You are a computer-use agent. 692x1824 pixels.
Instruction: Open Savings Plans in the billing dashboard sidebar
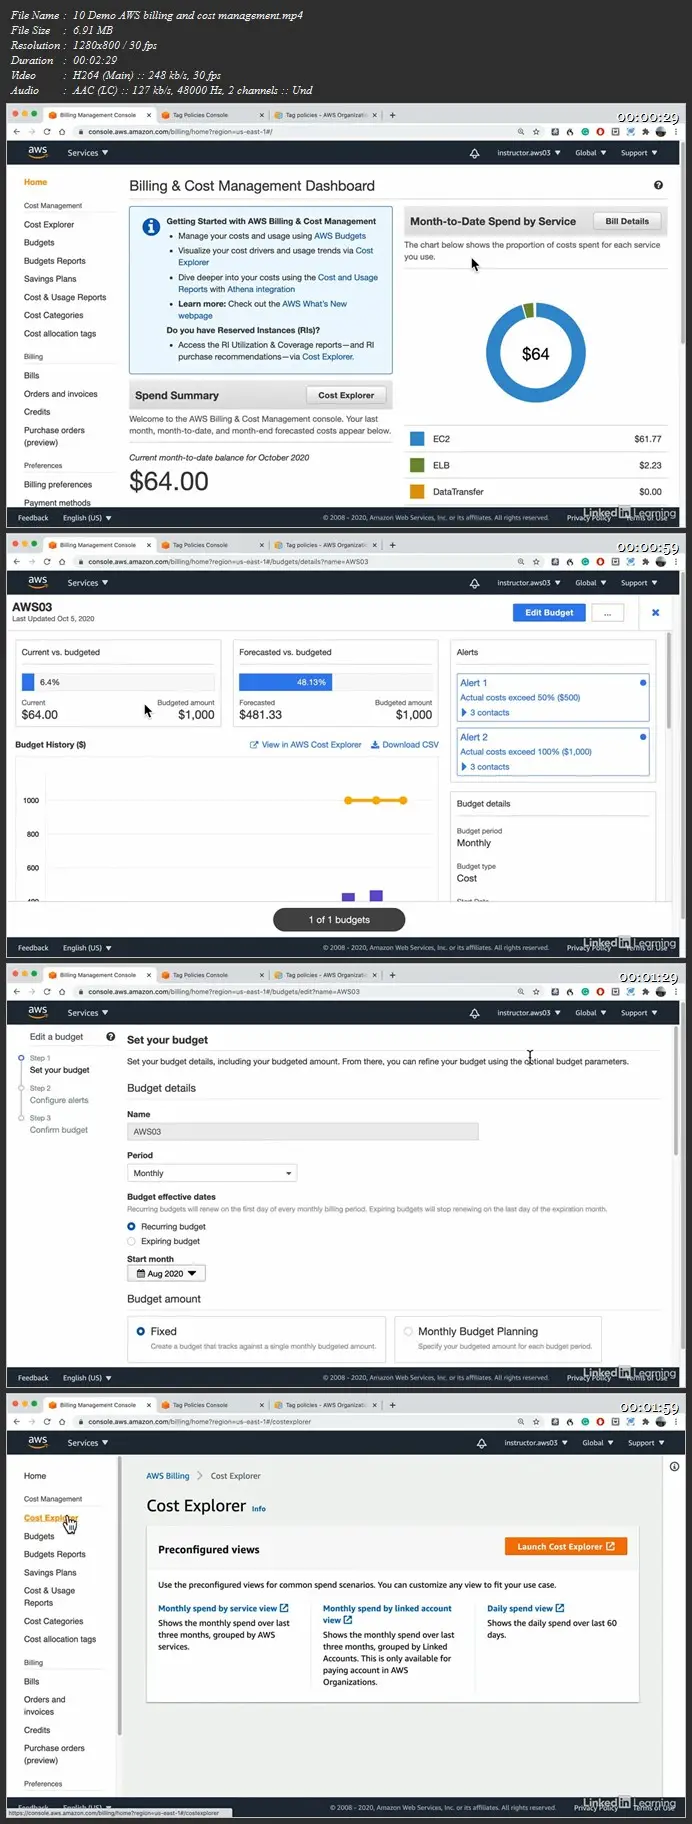coord(50,279)
